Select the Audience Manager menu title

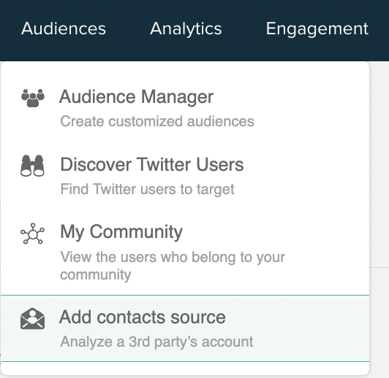tap(136, 97)
